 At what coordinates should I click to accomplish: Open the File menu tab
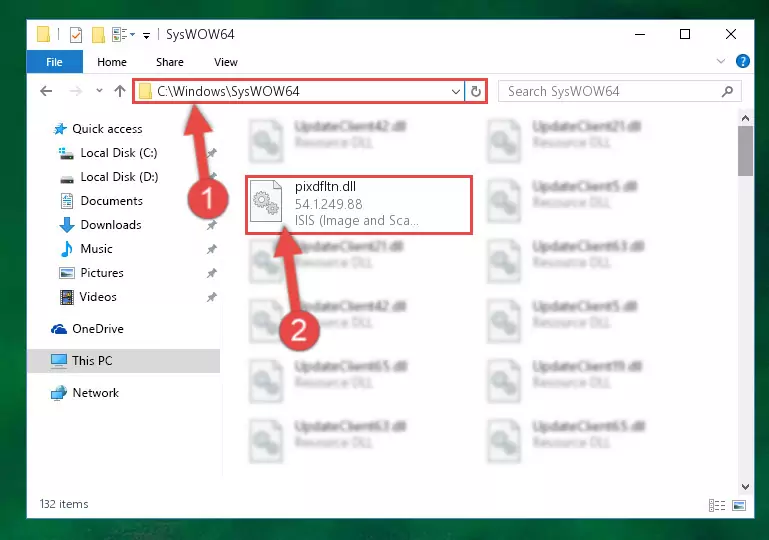(54, 62)
